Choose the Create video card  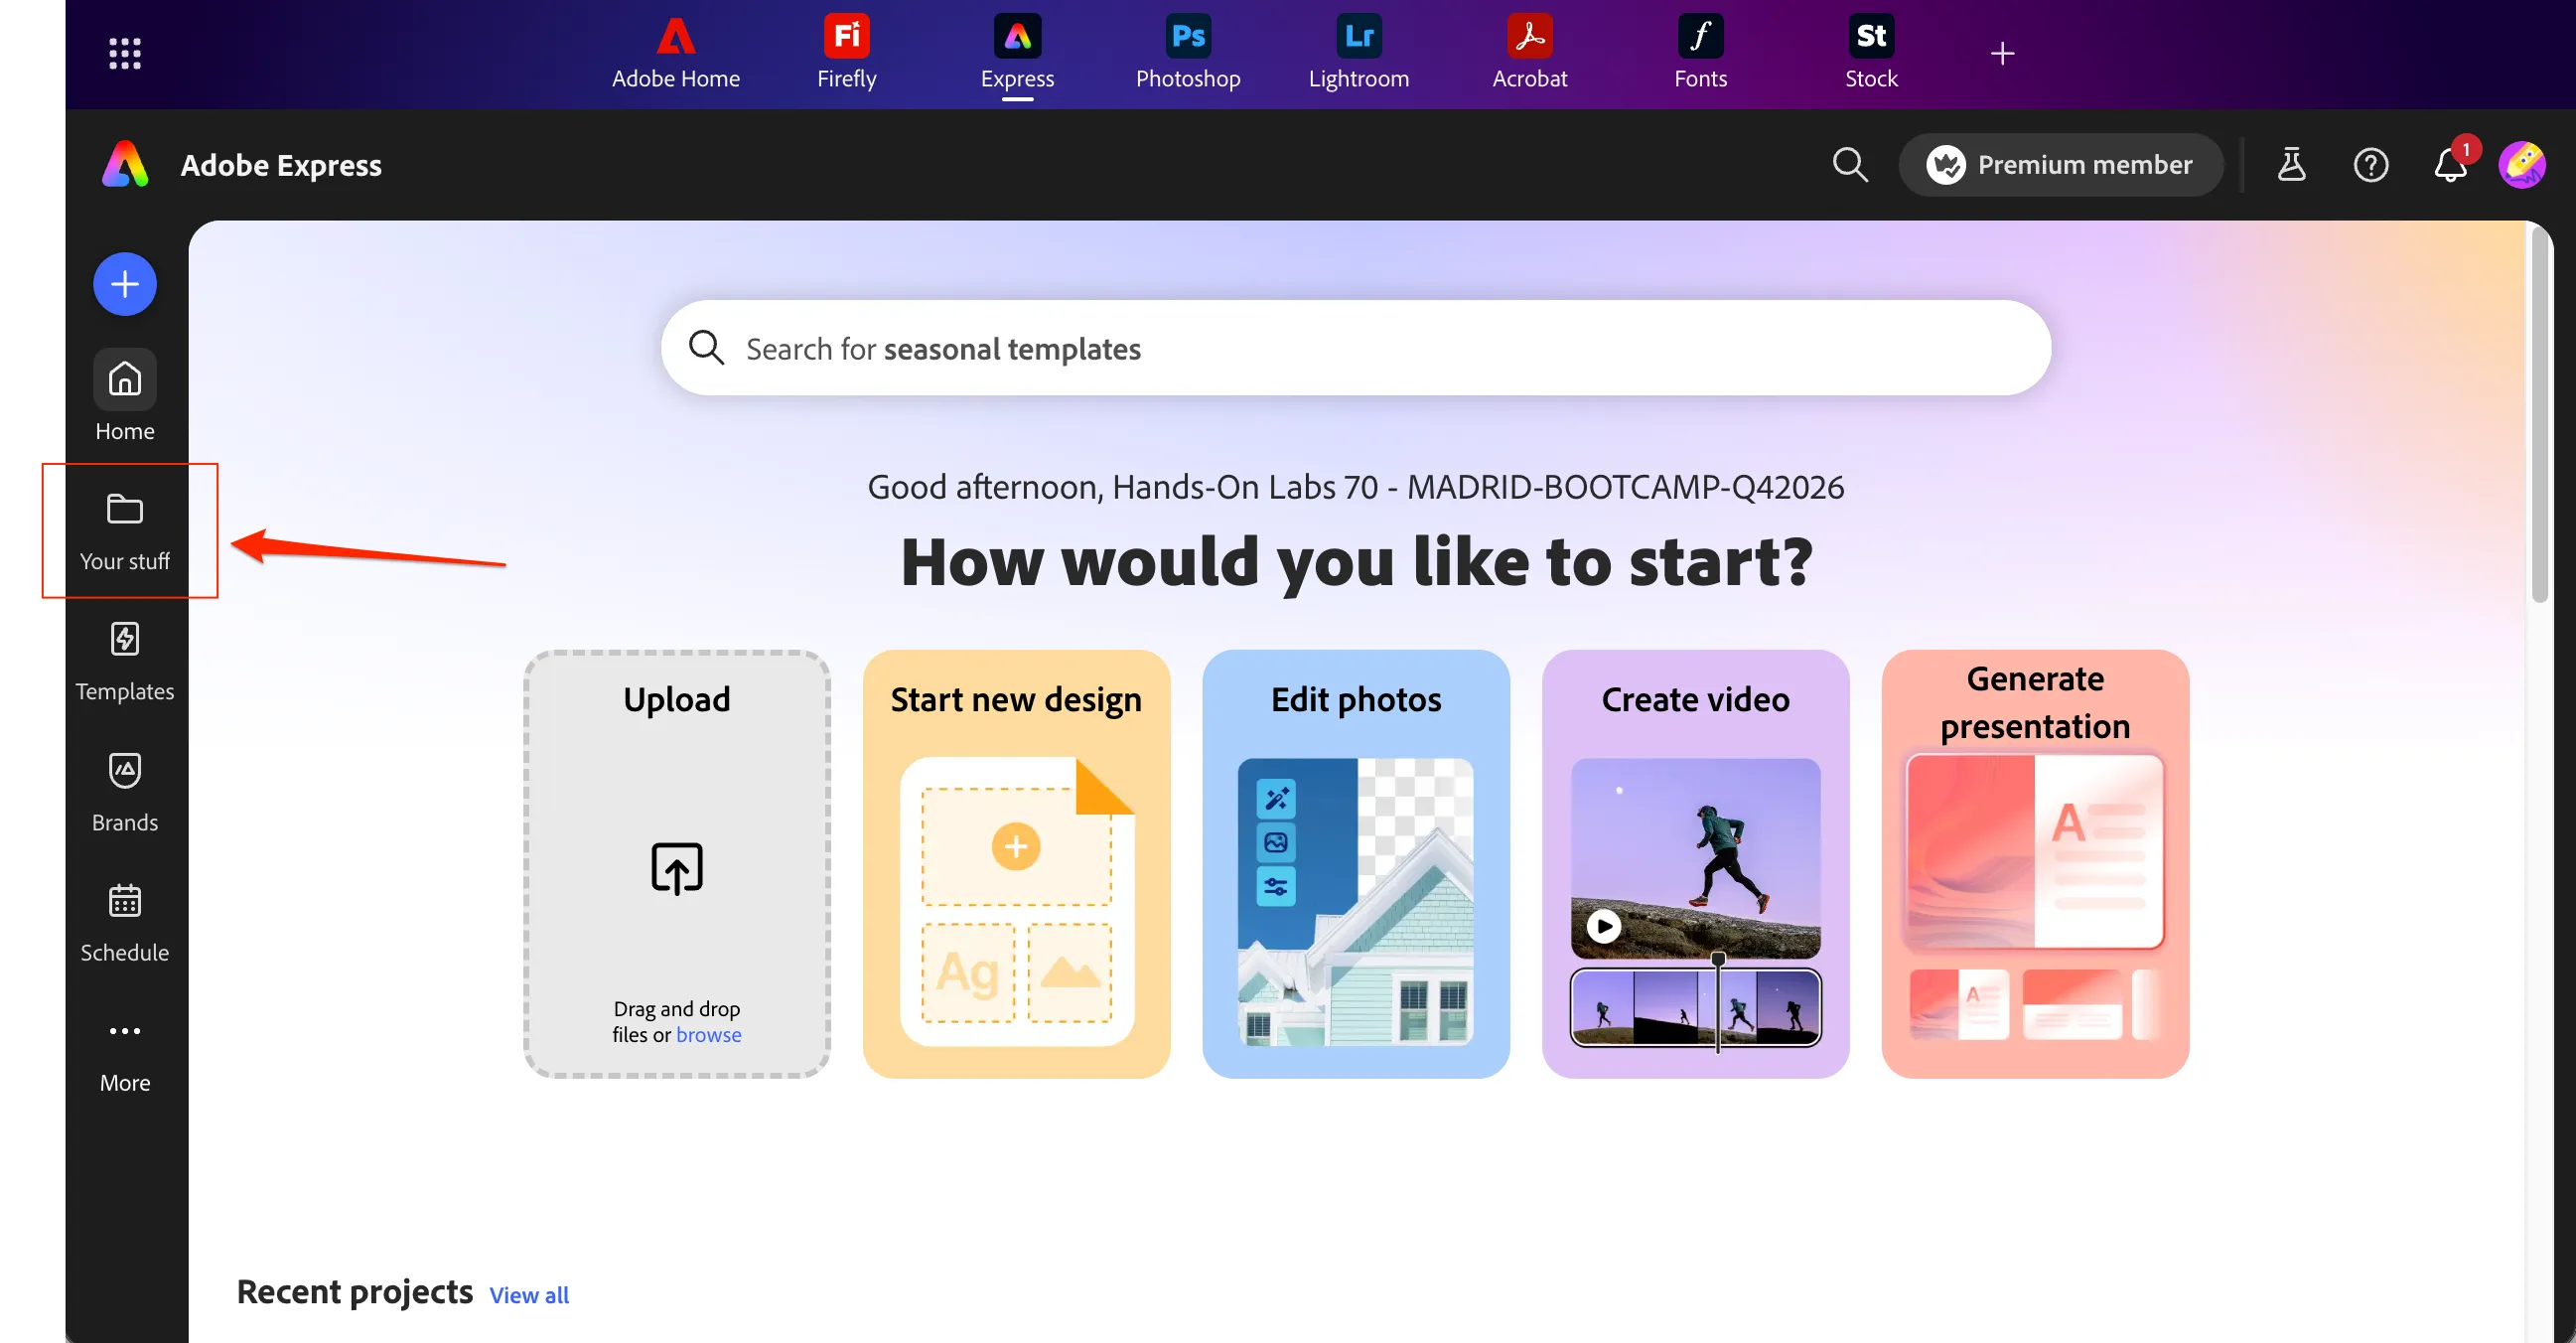click(x=1696, y=864)
